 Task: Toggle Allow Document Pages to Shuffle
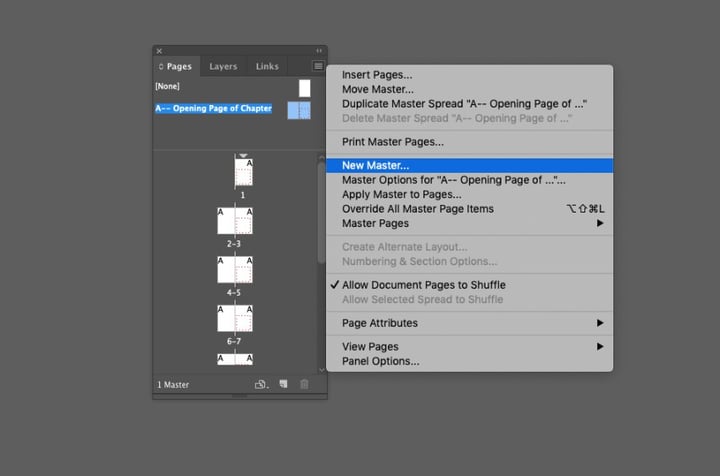click(469, 285)
